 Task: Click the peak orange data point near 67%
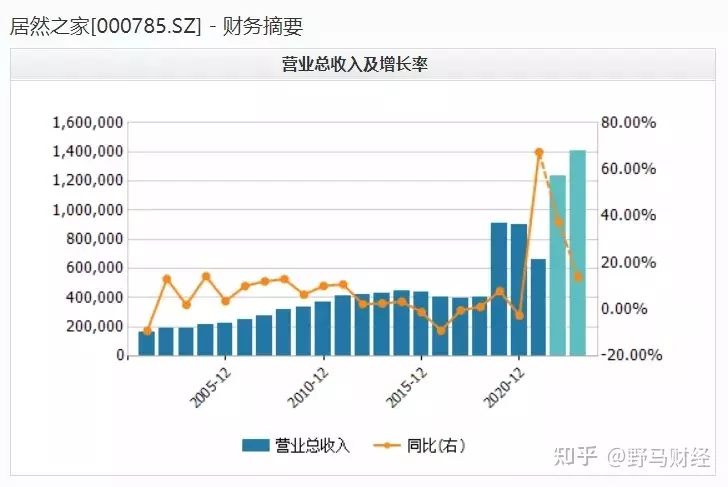(539, 152)
